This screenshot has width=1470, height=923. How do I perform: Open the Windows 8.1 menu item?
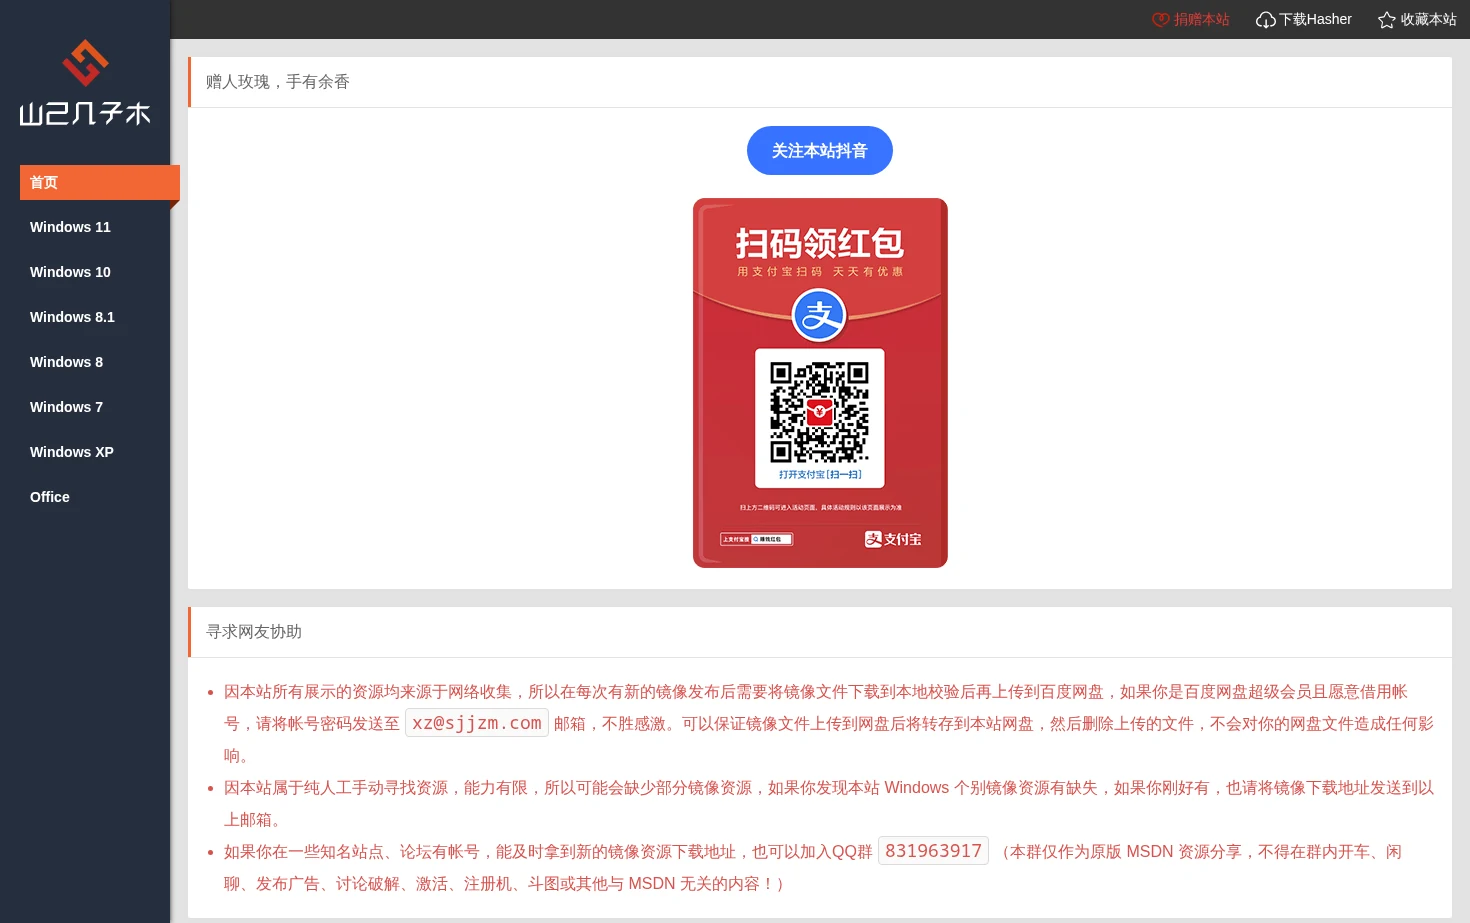(72, 317)
